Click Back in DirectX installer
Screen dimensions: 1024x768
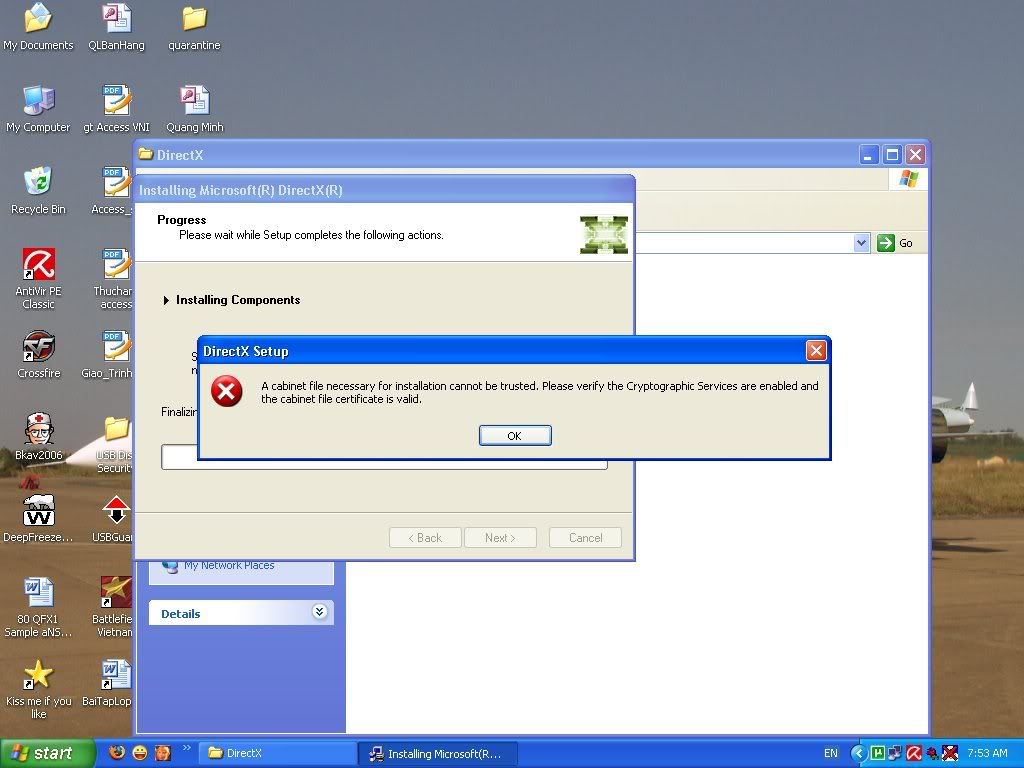click(x=425, y=537)
